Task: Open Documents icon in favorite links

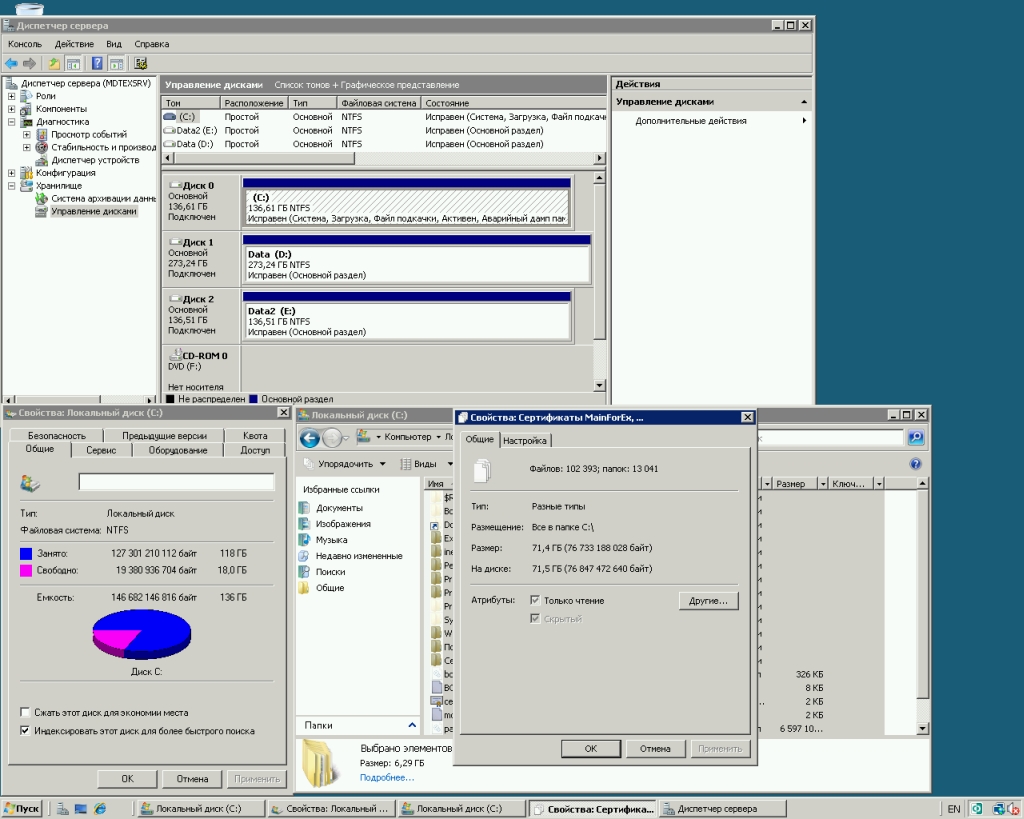Action: tap(304, 507)
